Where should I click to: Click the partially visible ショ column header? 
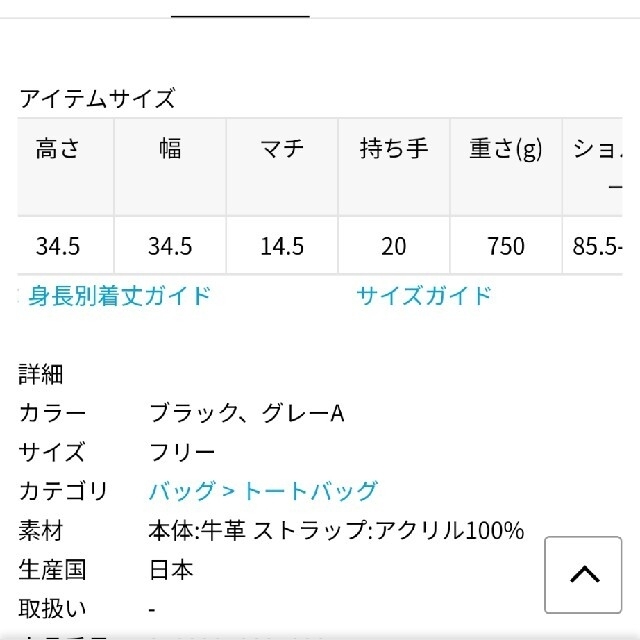[593, 167]
